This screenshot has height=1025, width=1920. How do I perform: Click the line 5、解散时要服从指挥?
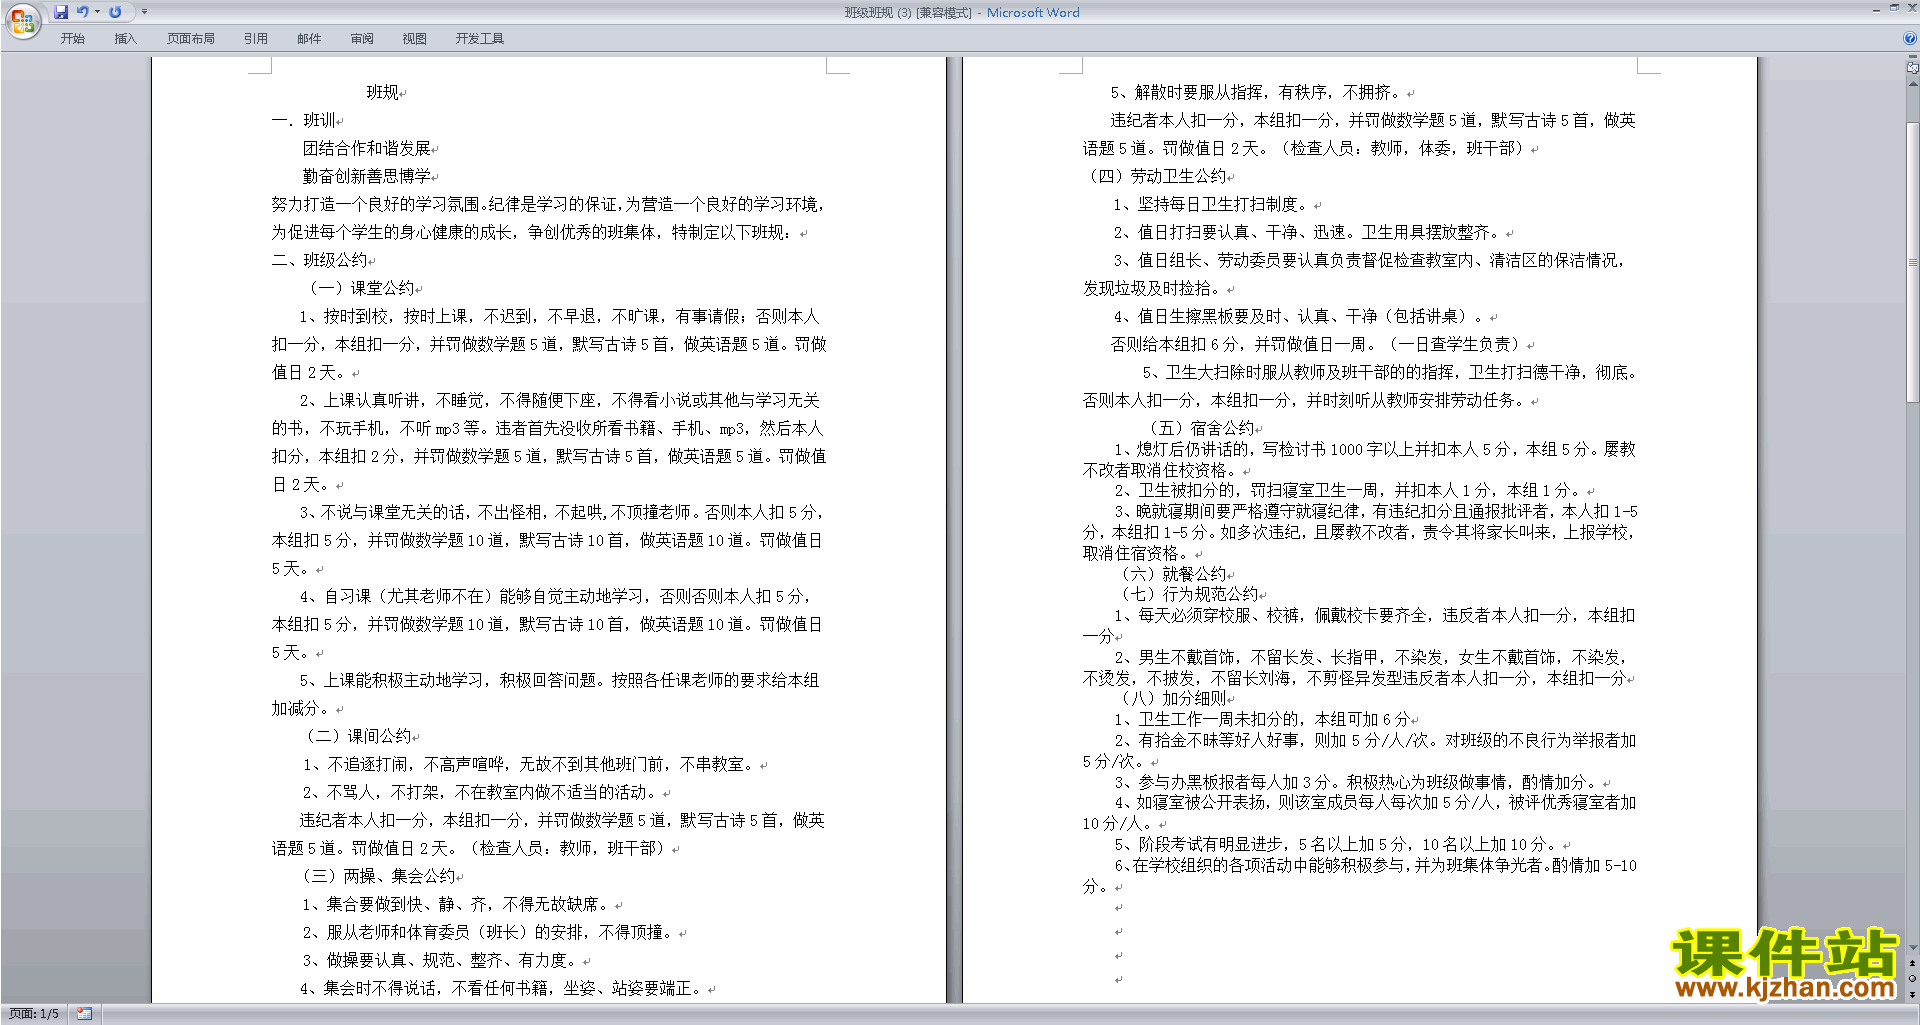point(1256,92)
